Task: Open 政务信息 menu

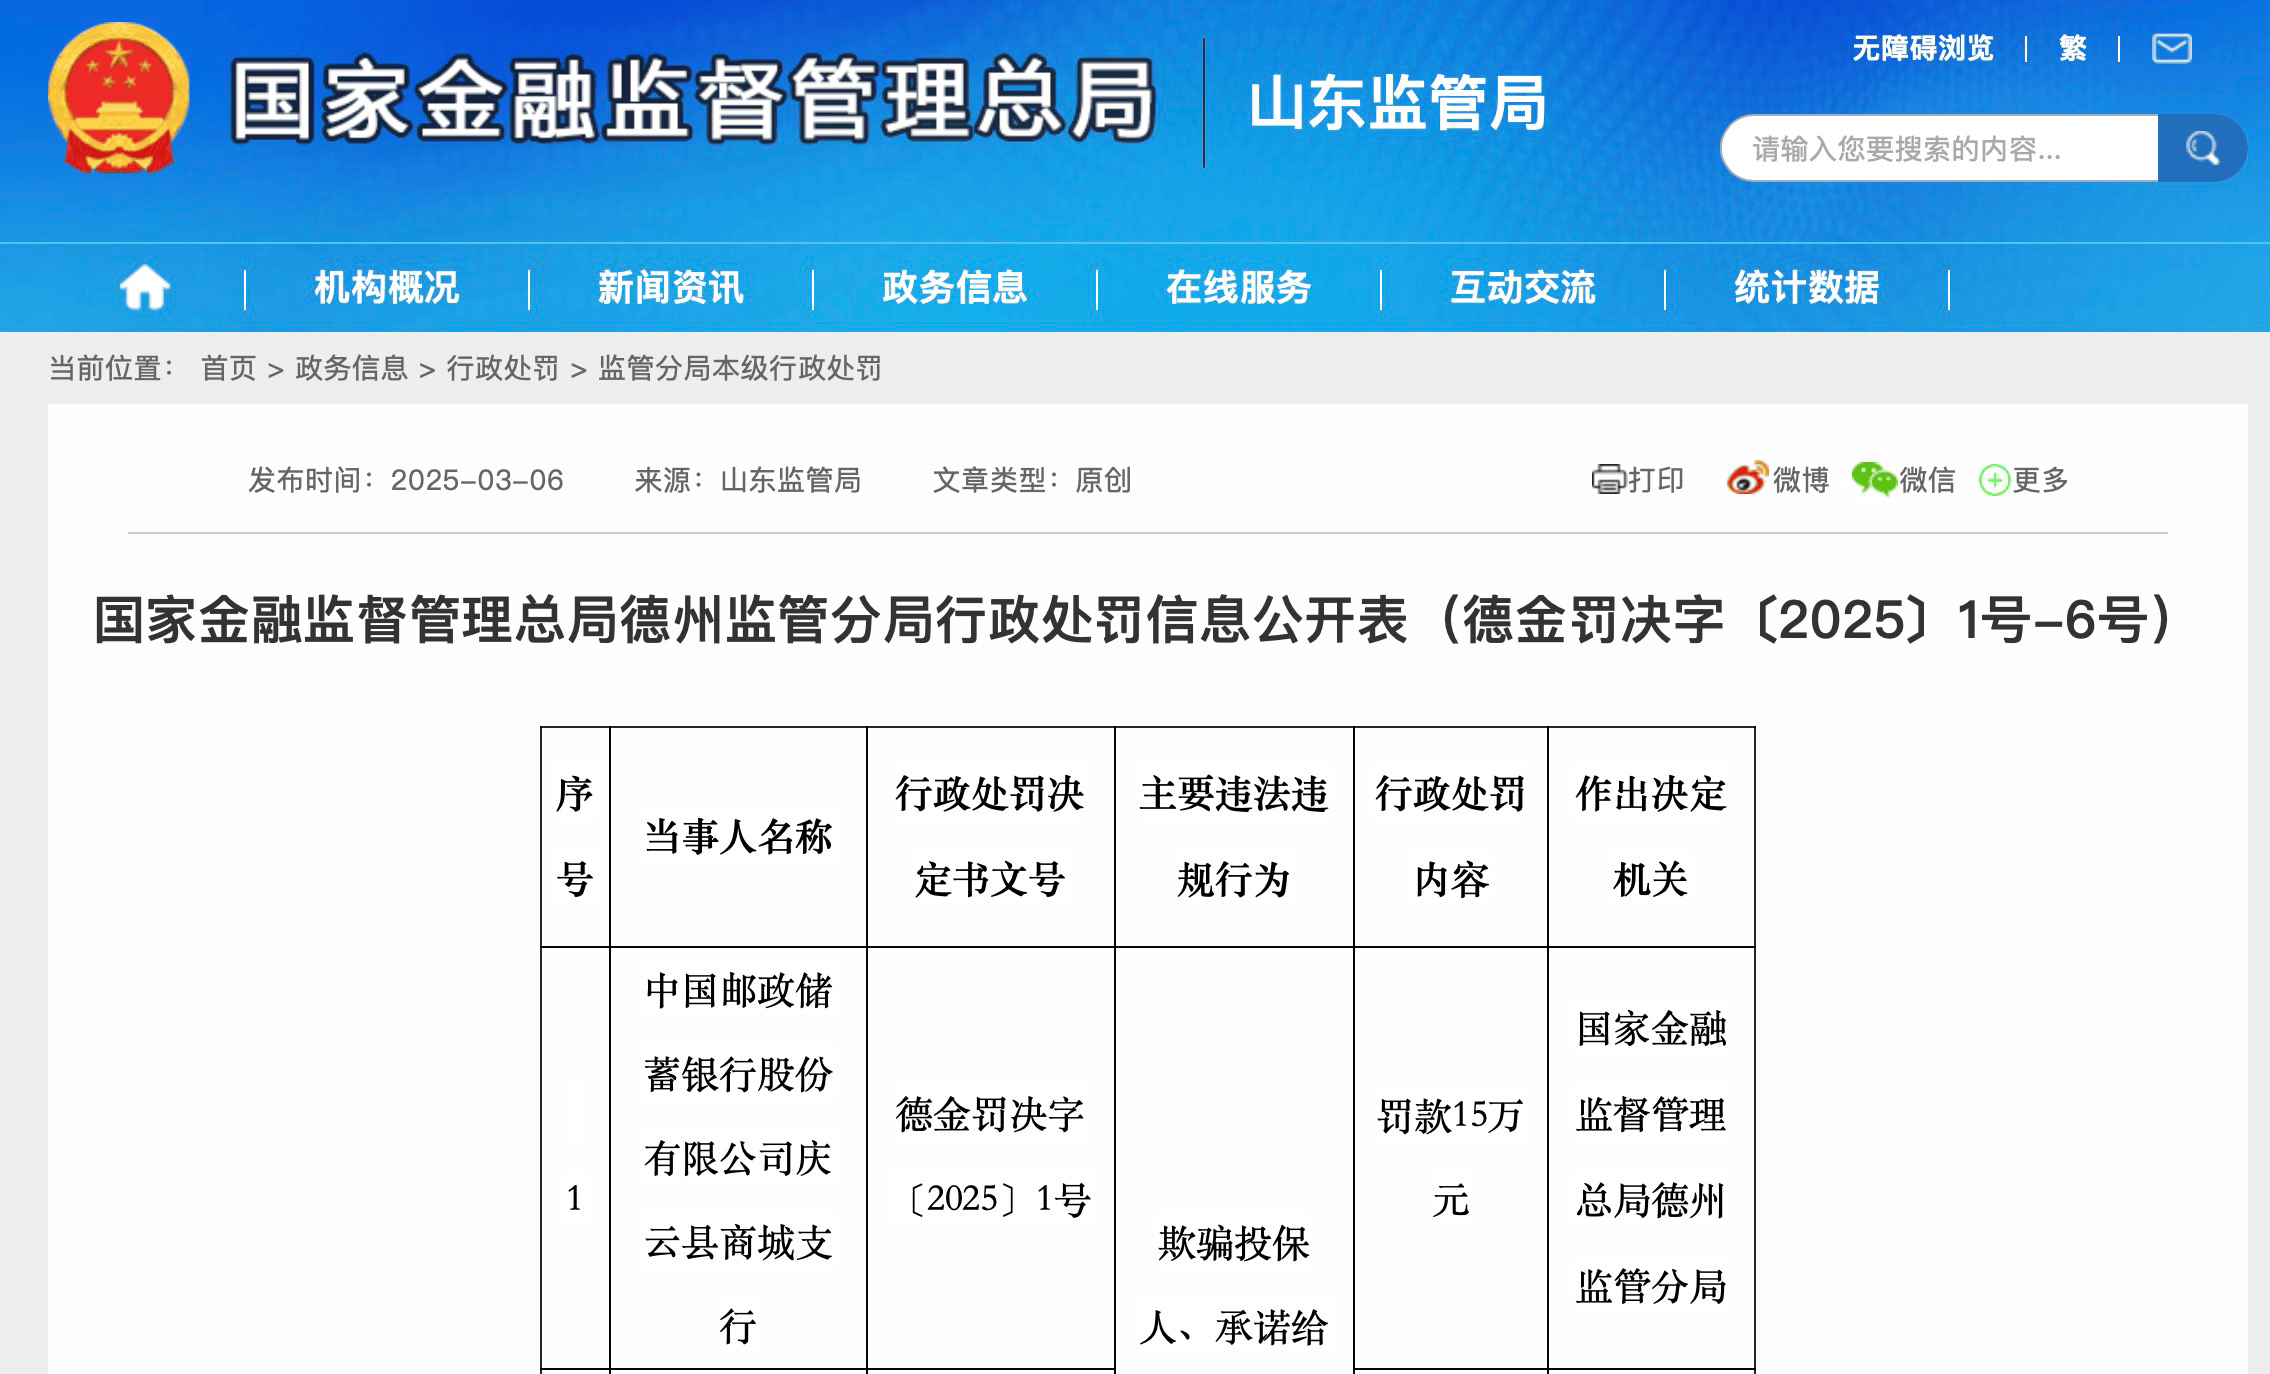Action: (x=955, y=288)
